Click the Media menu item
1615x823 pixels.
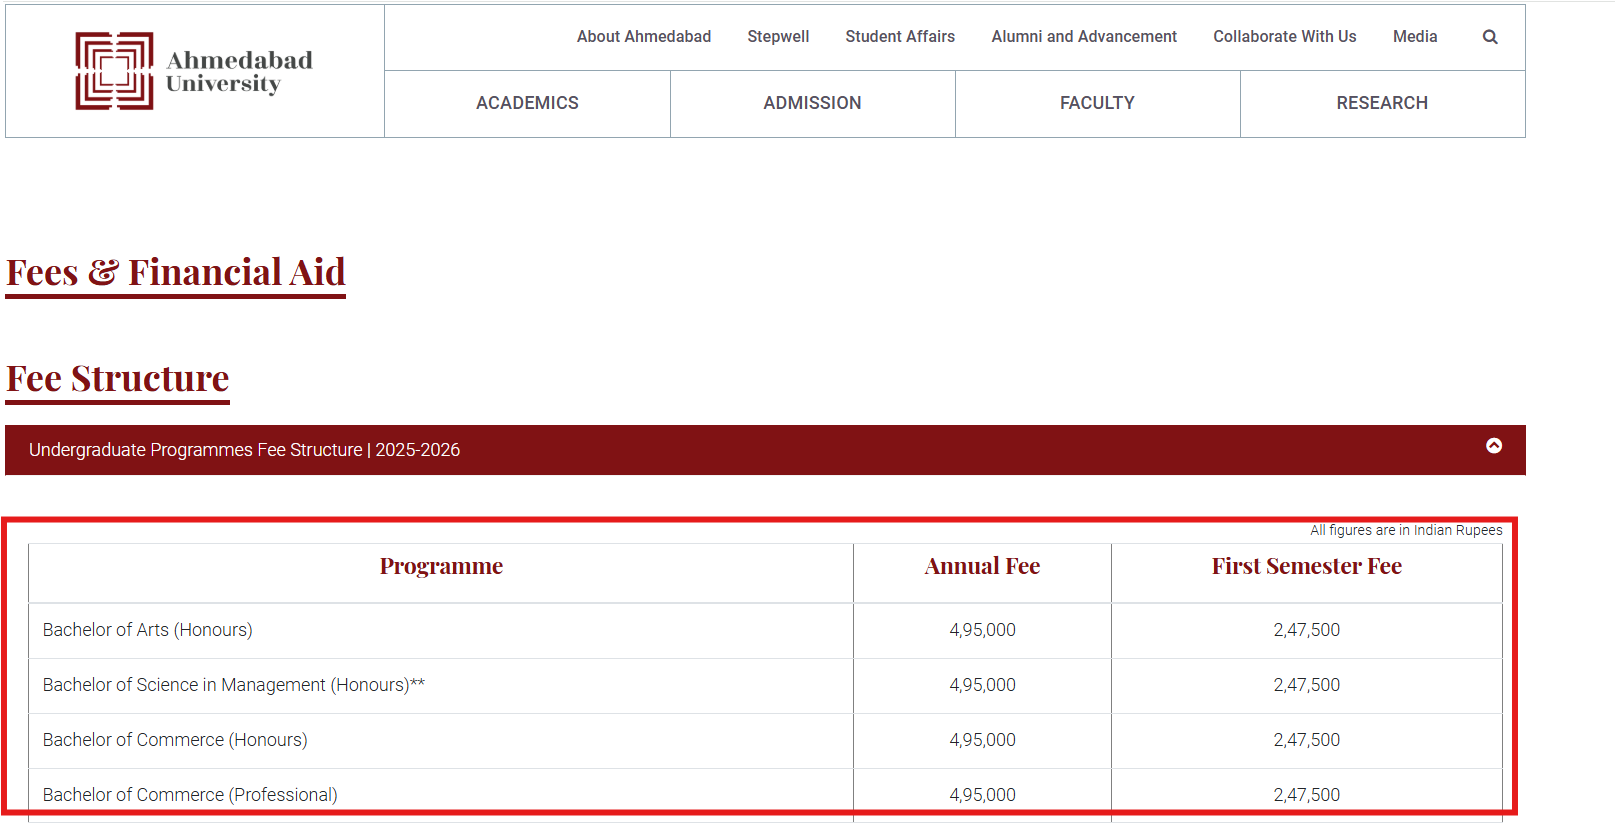(x=1415, y=36)
